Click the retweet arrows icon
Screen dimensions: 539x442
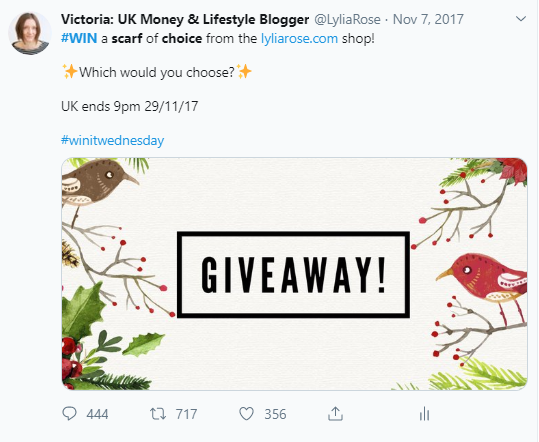pyautogui.click(x=158, y=414)
